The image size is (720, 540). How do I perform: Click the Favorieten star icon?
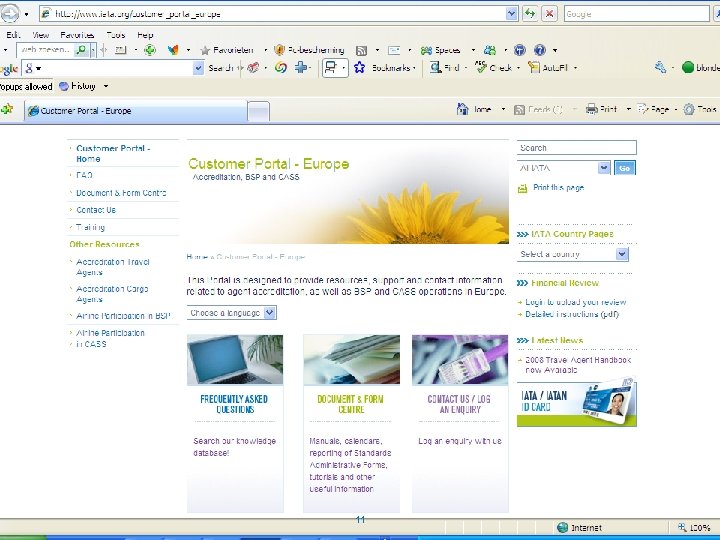click(205, 50)
